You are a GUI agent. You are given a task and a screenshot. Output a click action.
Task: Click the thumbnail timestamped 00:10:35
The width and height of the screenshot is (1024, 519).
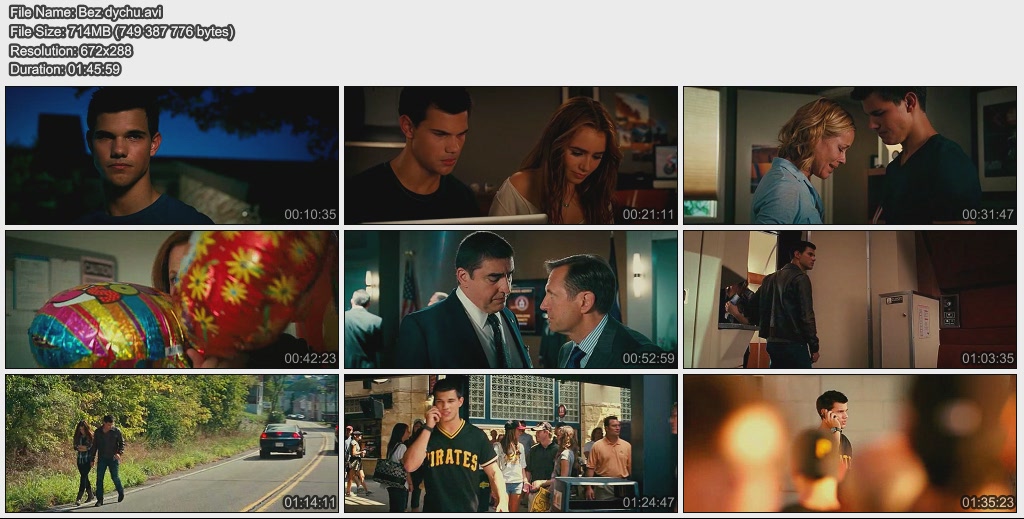pyautogui.click(x=171, y=155)
